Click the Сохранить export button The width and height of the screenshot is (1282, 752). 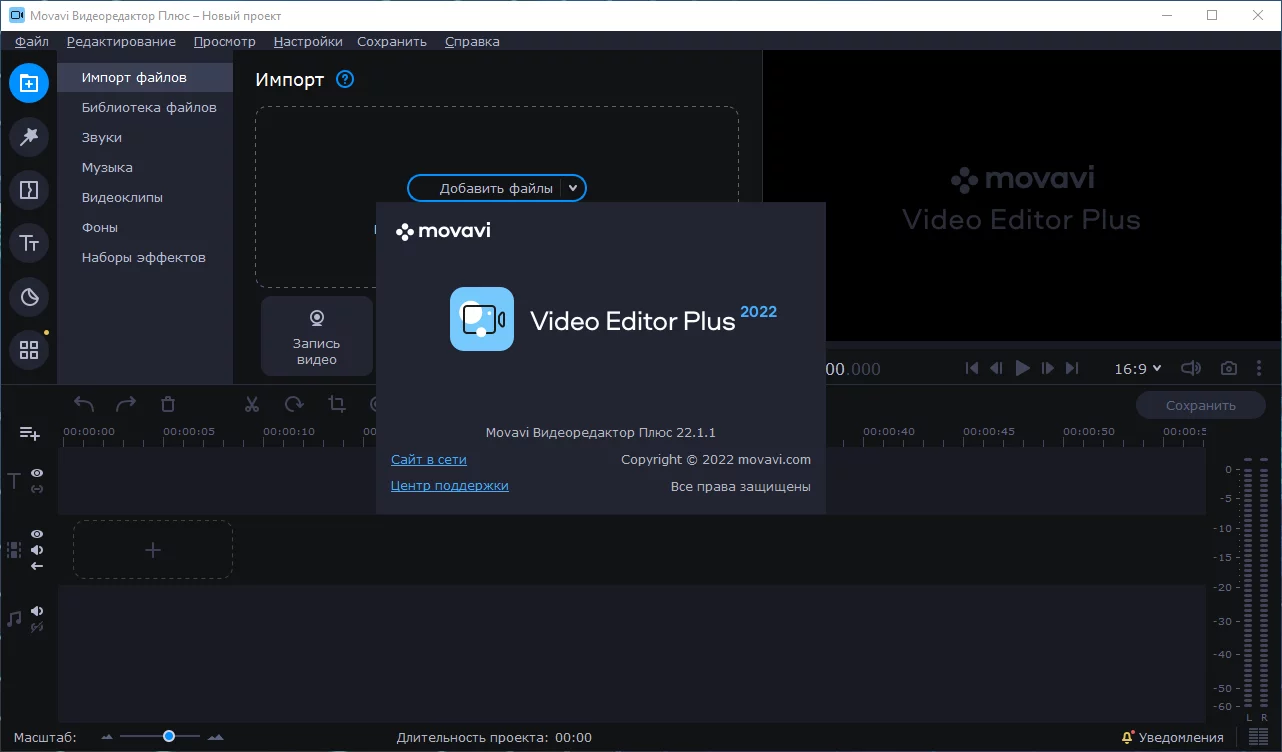tap(1200, 405)
